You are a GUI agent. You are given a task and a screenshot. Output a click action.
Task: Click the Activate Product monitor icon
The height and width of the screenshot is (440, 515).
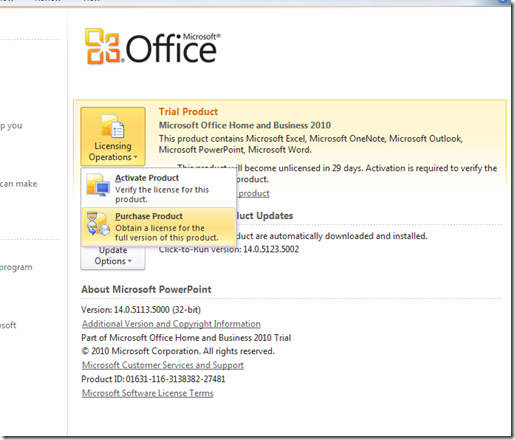(98, 185)
